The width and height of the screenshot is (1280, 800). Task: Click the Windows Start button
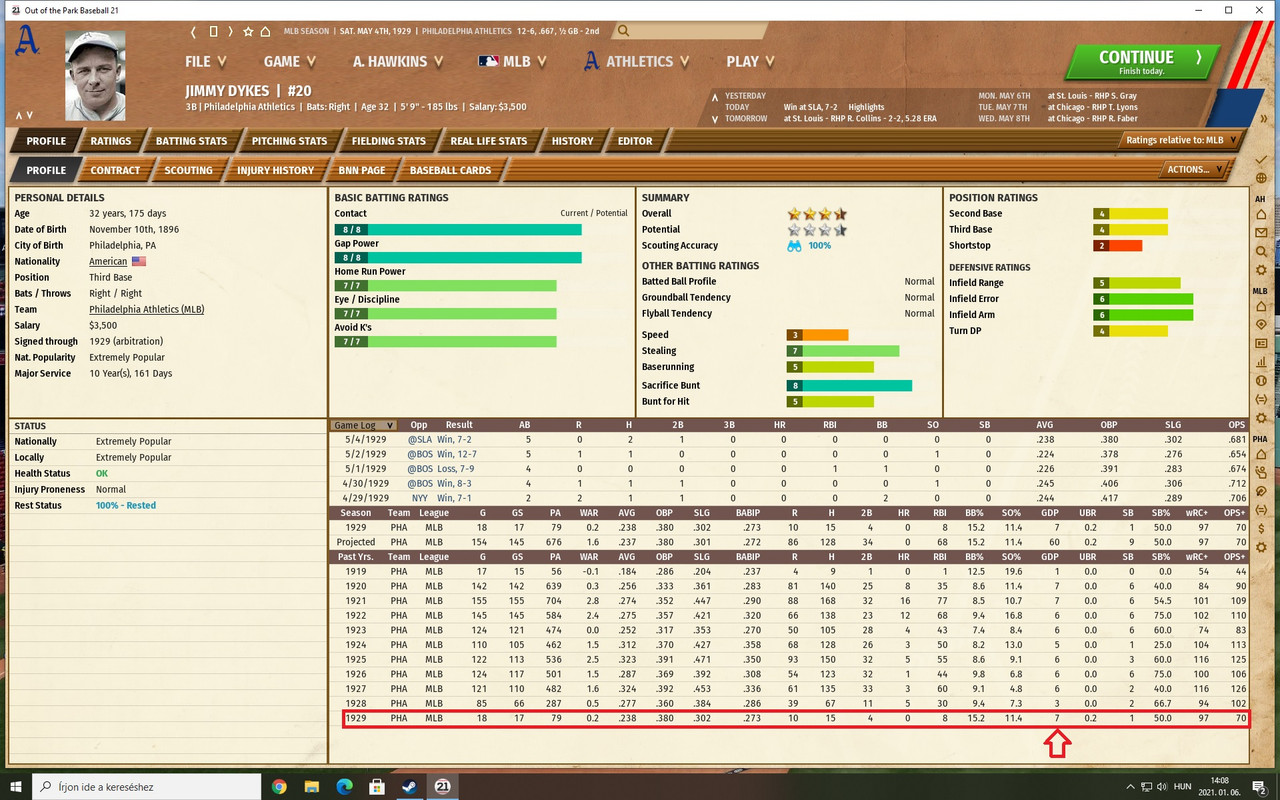point(15,787)
